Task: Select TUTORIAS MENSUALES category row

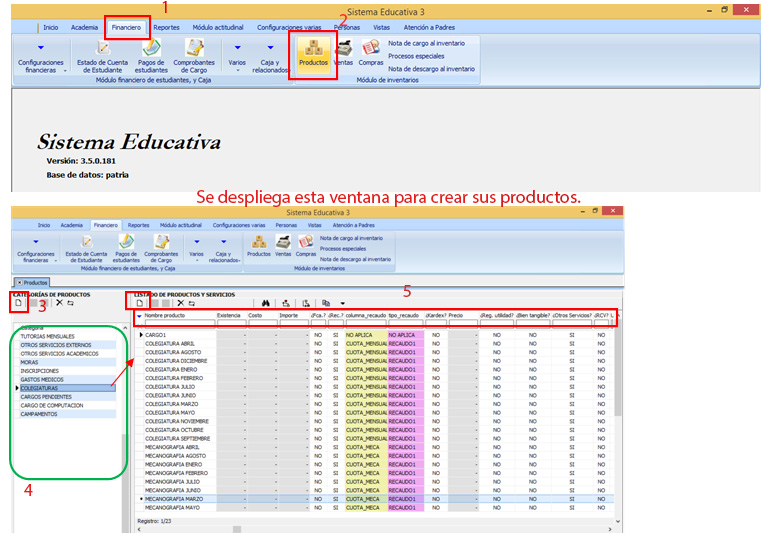Action: tap(68, 337)
